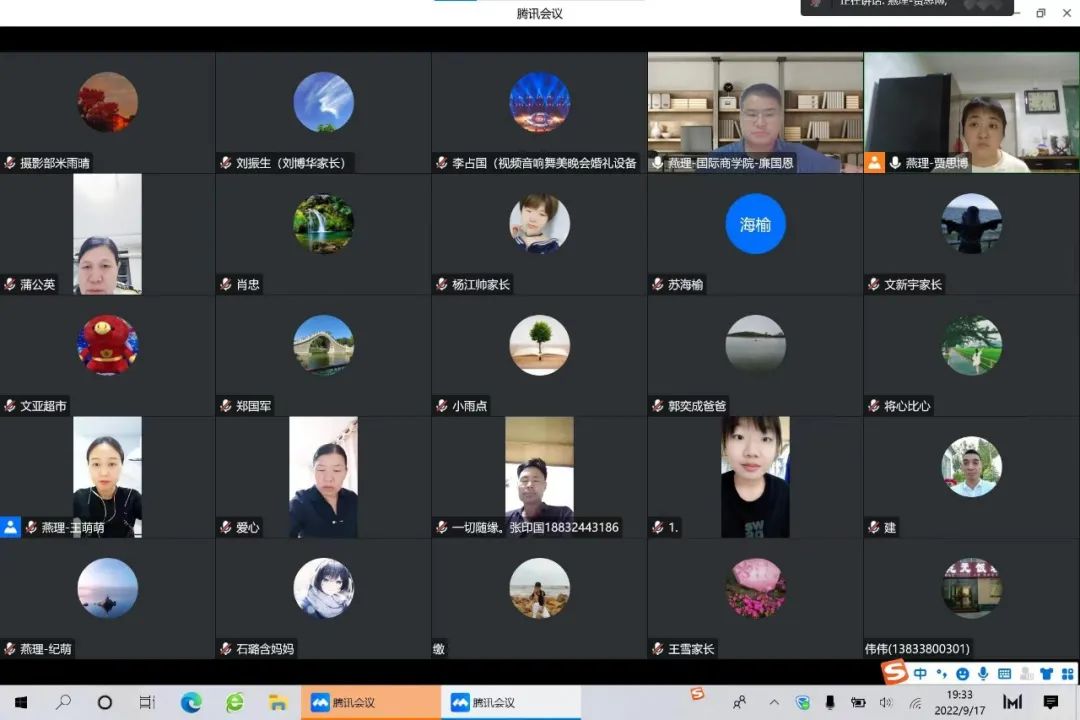Click the blue person icon beside 燕理-王萌萌
The height and width of the screenshot is (720, 1080).
click(10, 527)
